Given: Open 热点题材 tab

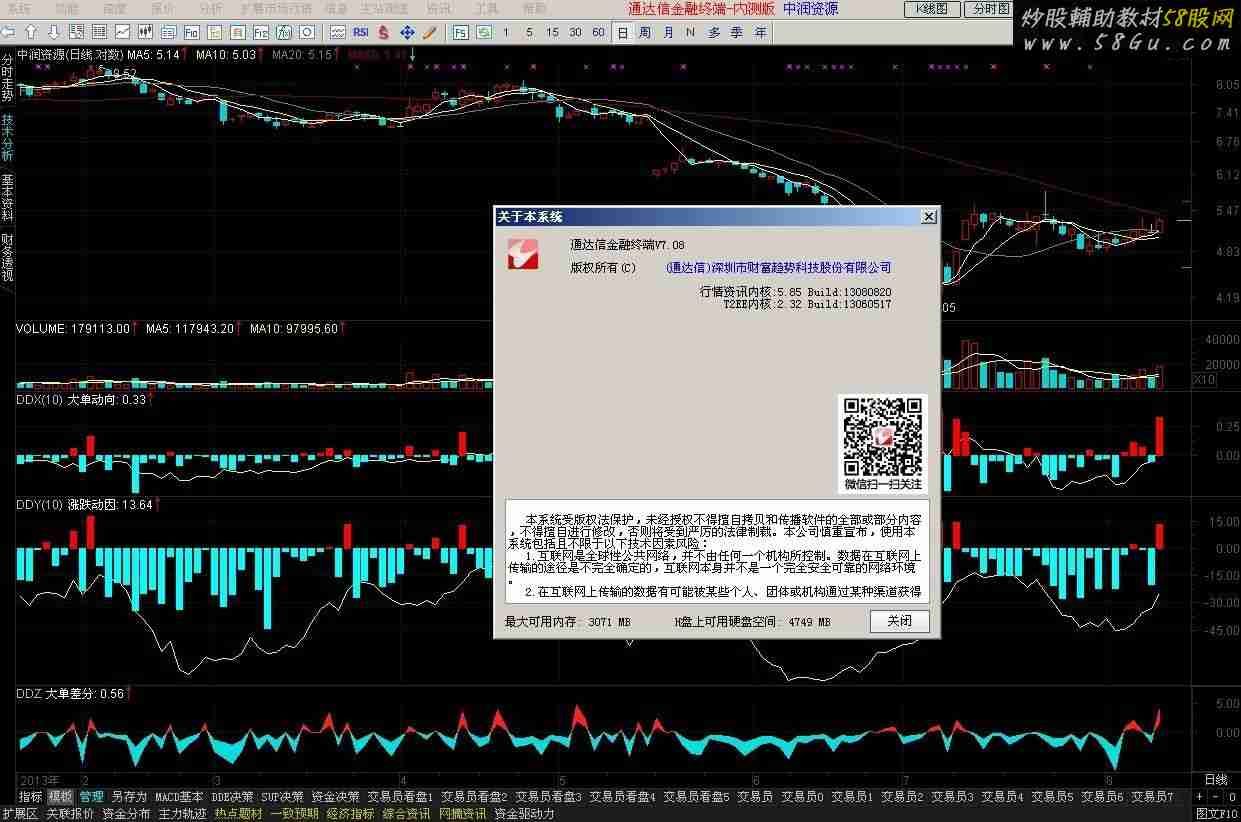Looking at the screenshot, I should [x=238, y=814].
